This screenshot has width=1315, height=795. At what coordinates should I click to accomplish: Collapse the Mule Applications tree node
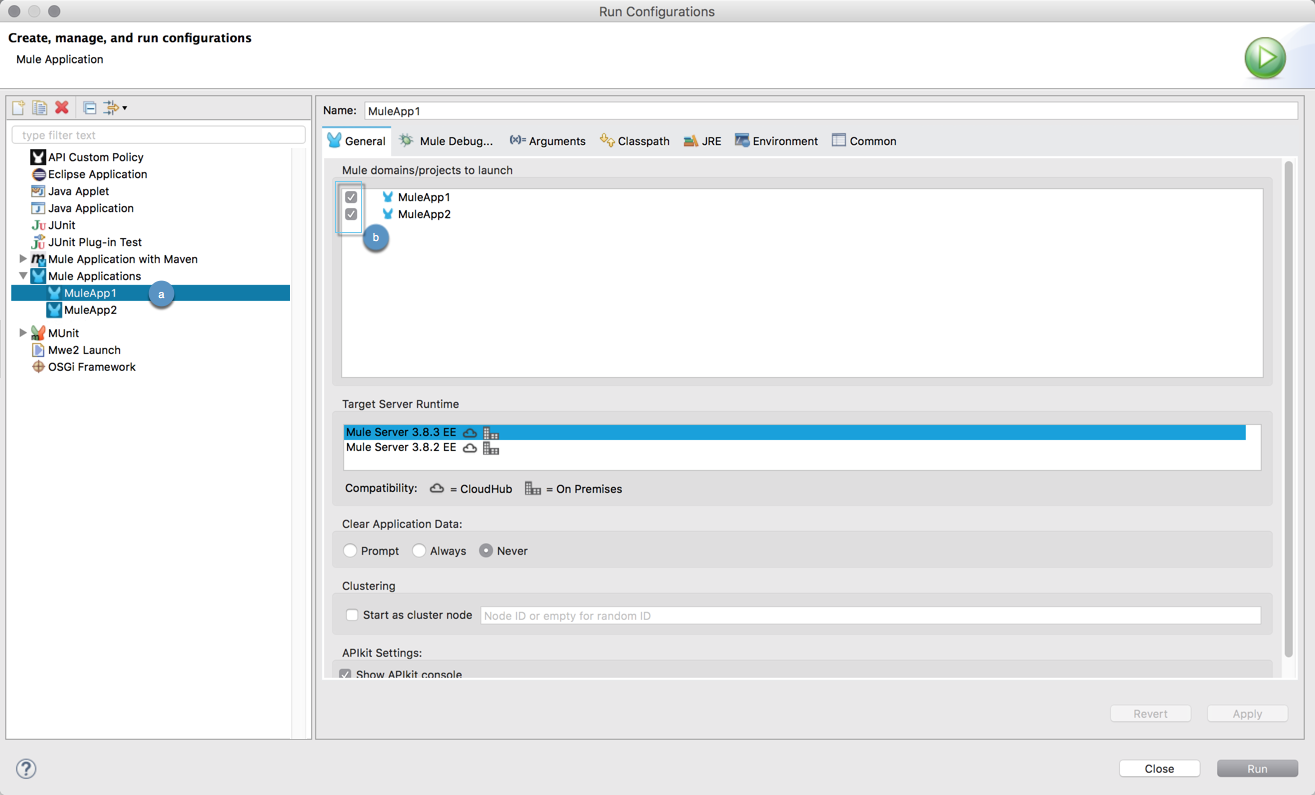pyautogui.click(x=23, y=275)
